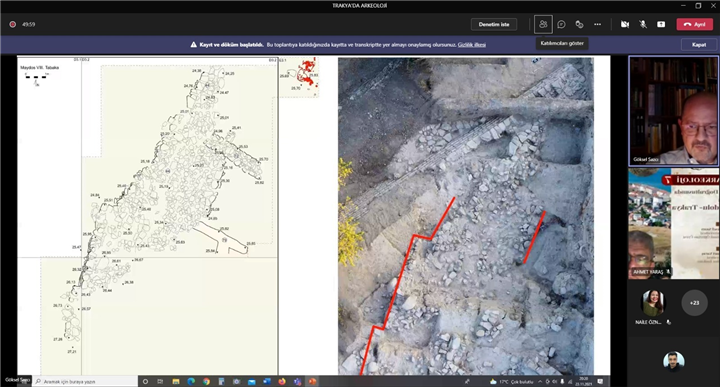Click the TRAKYA'DA ARKEOLOJİ window title
The height and width of the screenshot is (387, 720).
(x=360, y=6)
